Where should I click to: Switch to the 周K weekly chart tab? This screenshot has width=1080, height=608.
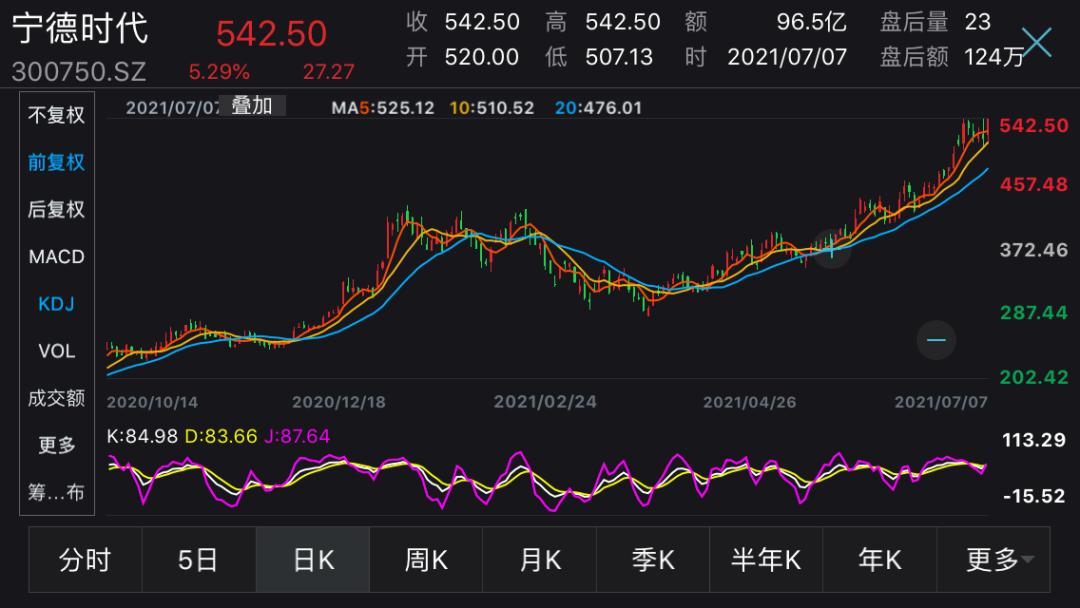click(x=426, y=560)
